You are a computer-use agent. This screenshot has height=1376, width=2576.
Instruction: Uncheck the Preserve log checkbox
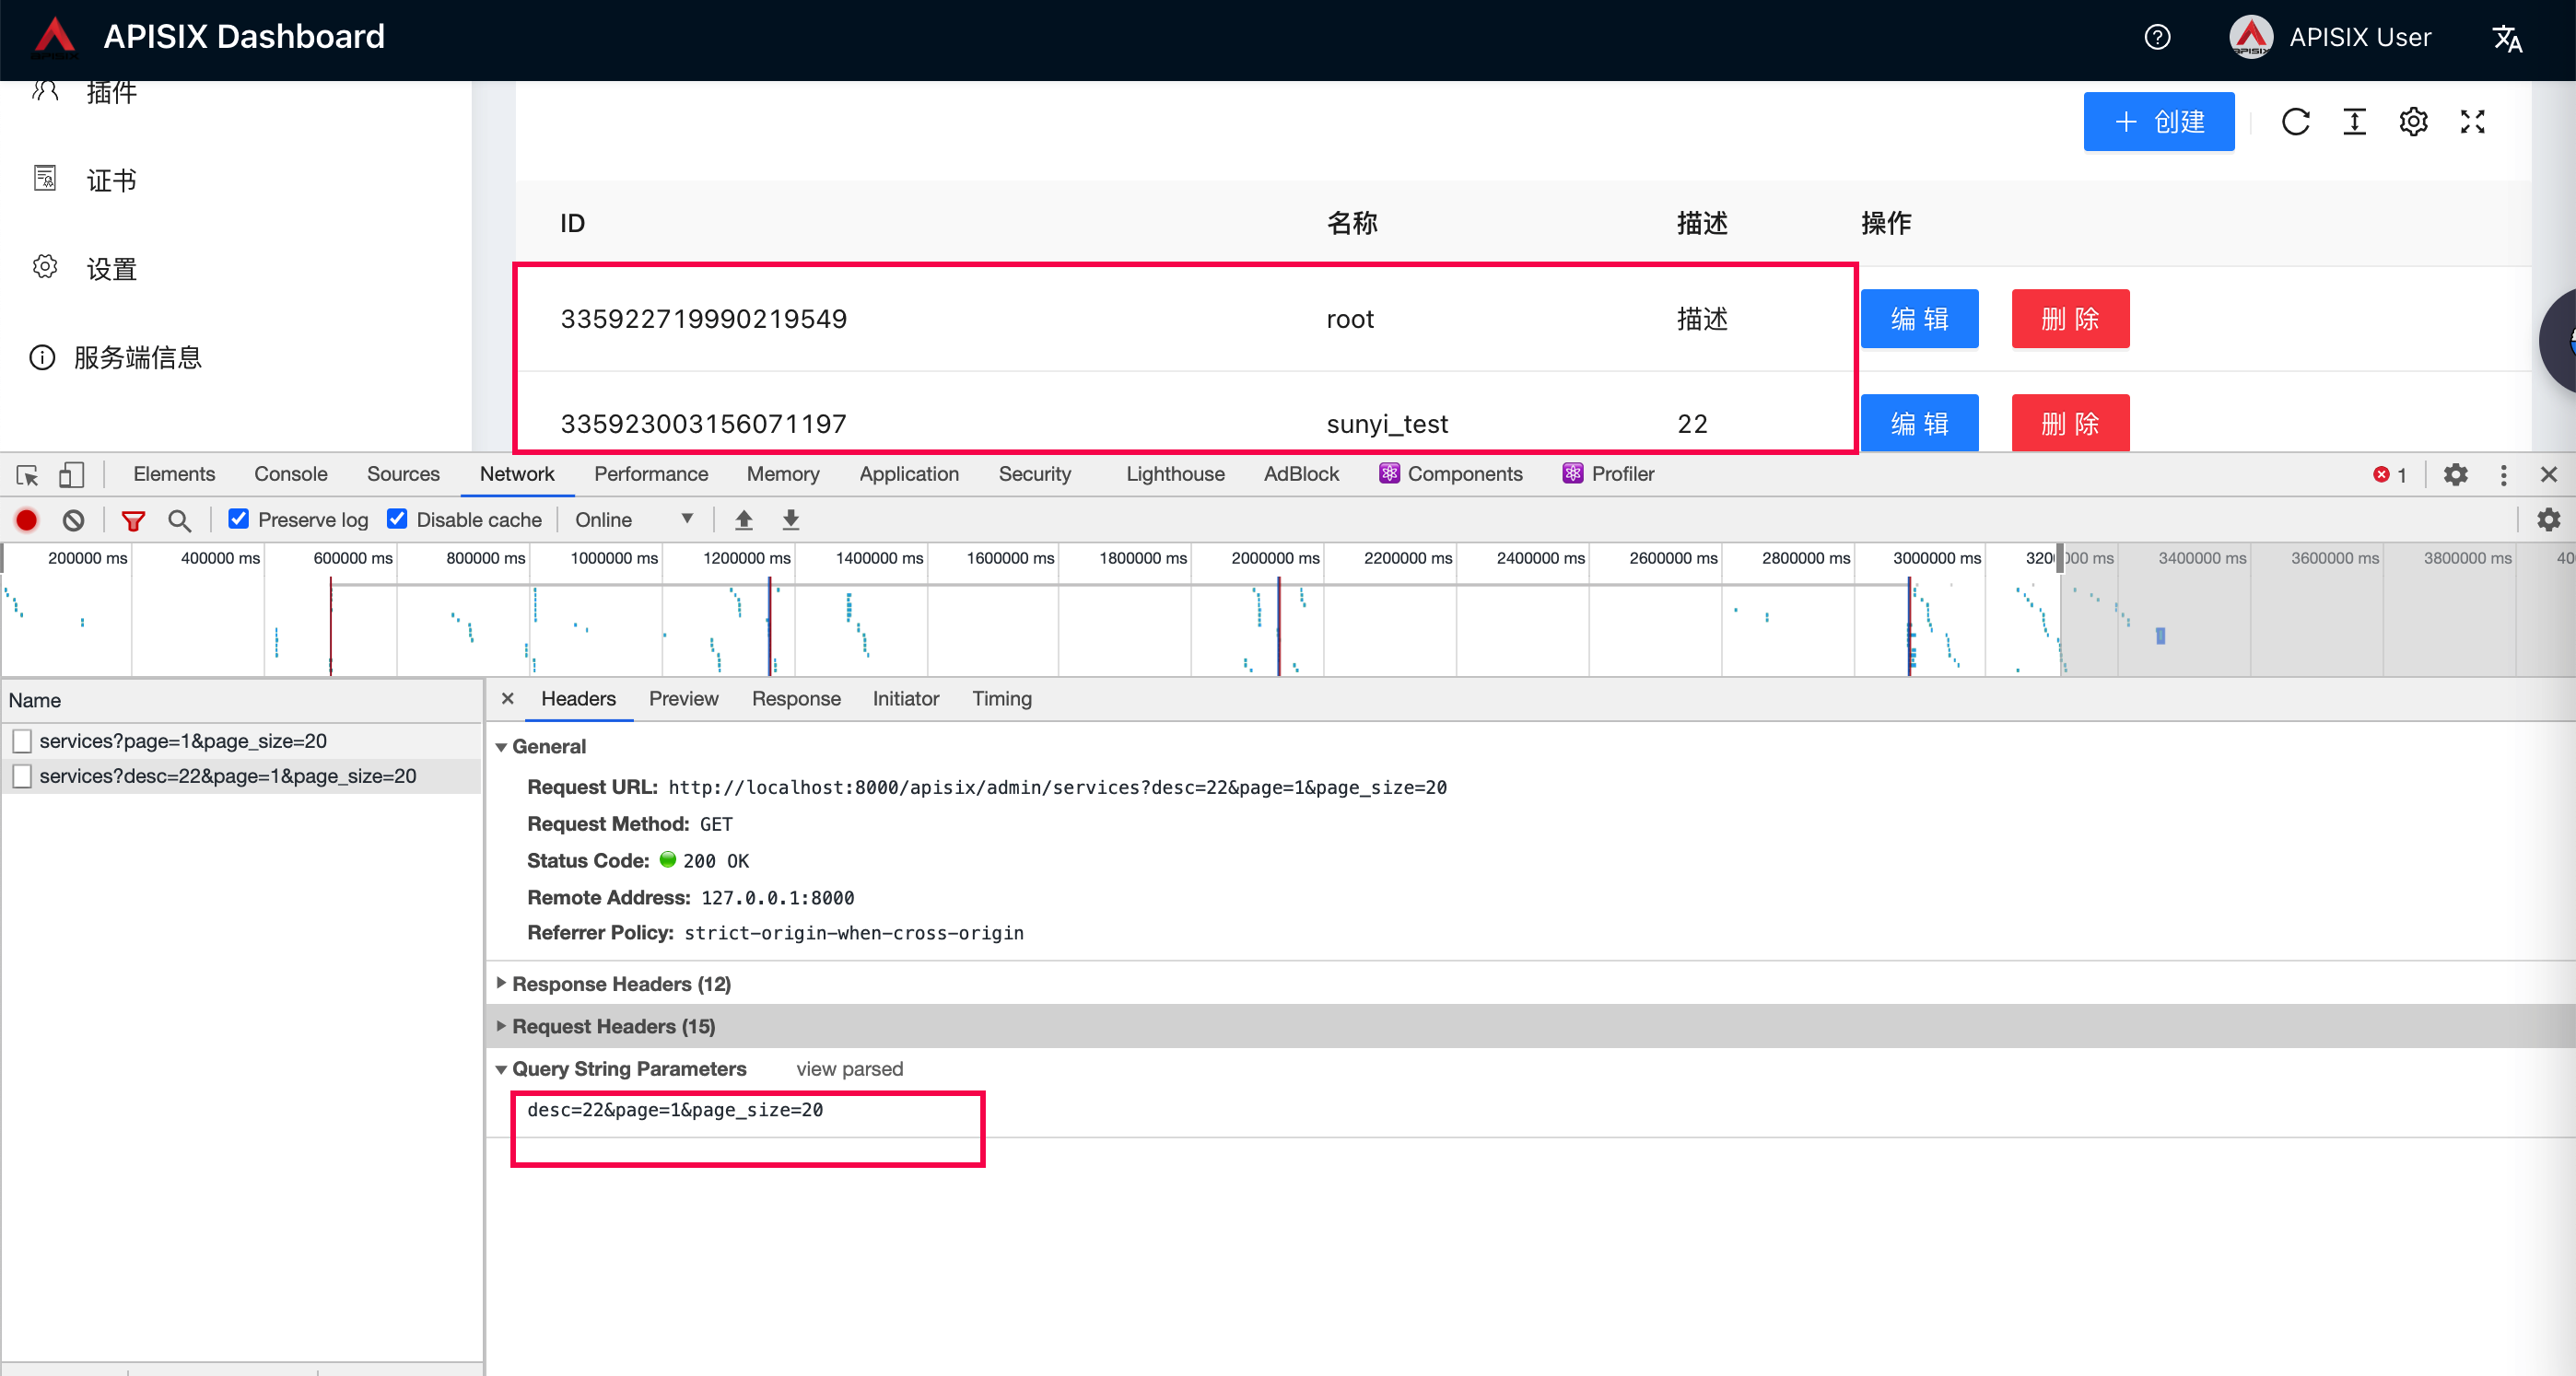tap(238, 518)
